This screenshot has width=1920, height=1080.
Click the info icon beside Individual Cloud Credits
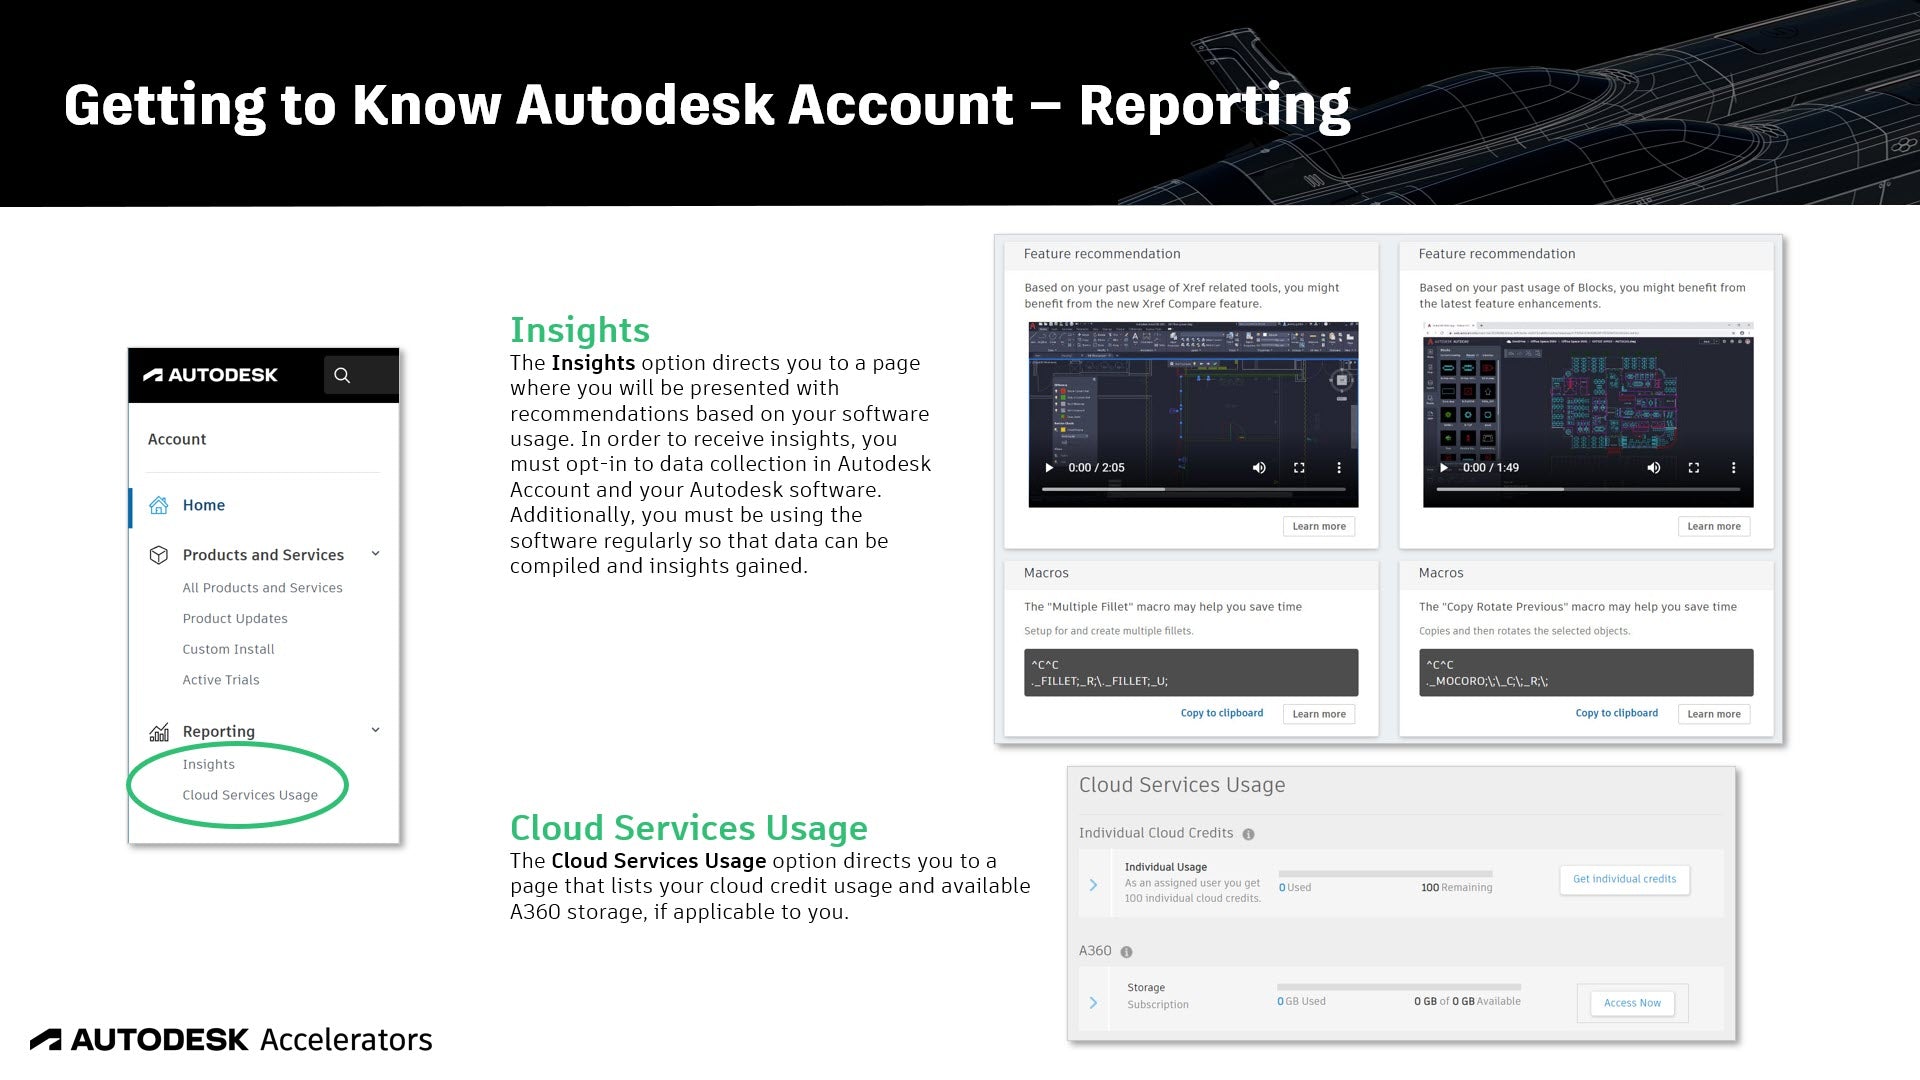tap(1248, 832)
